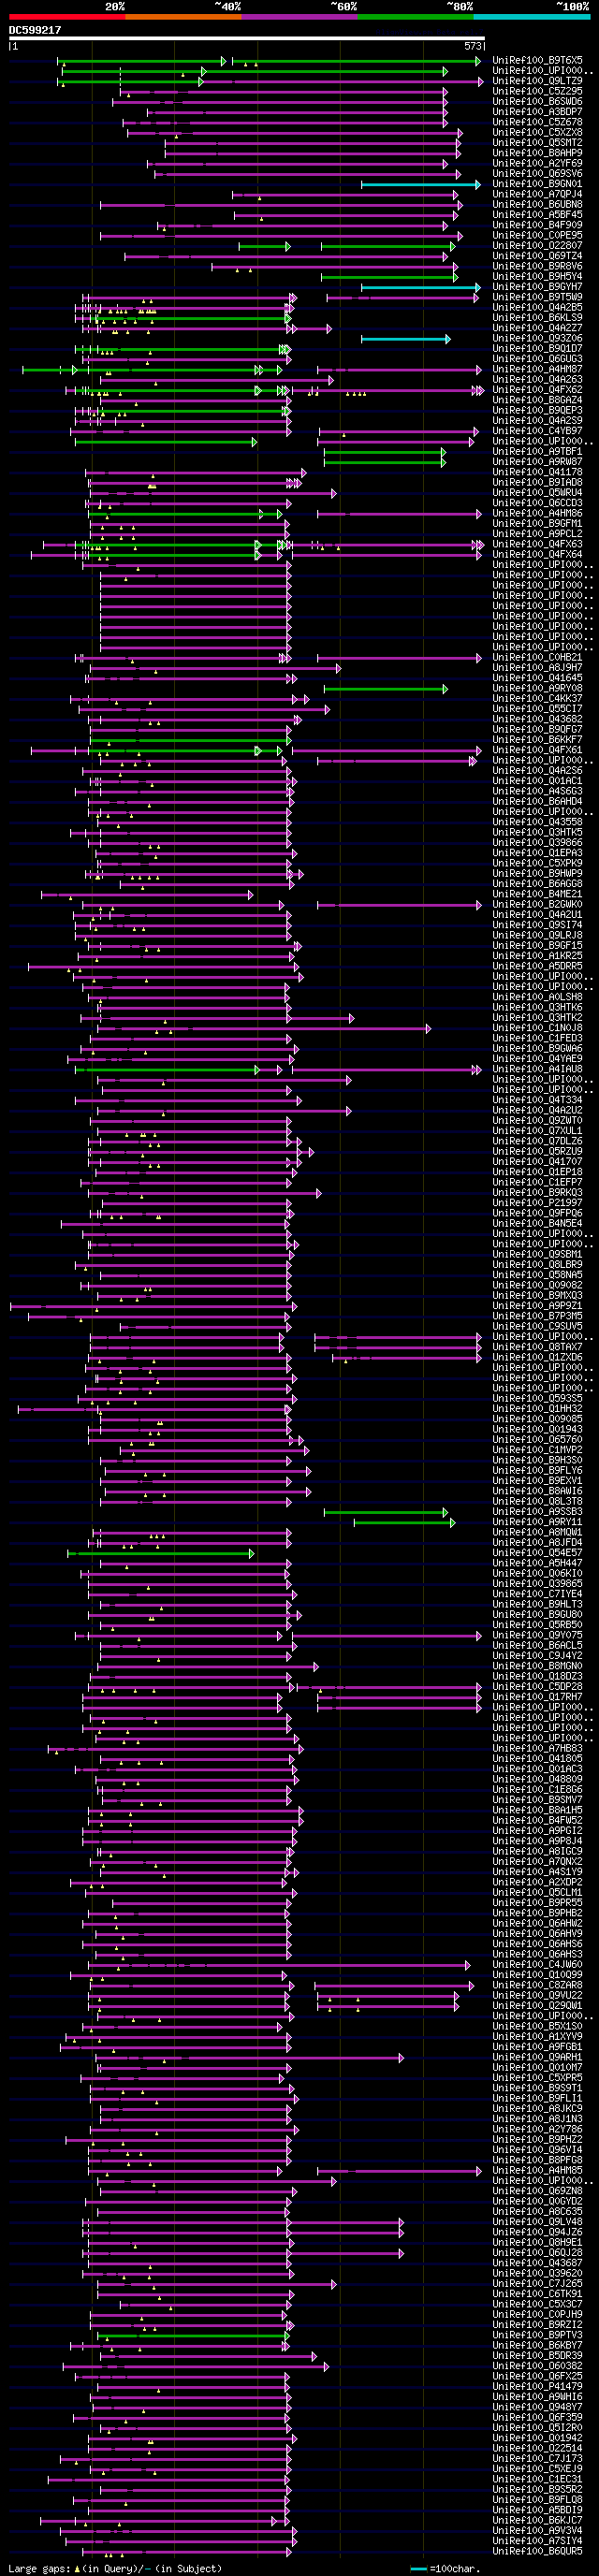The height and width of the screenshot is (2576, 599).
Task: Select hit label UniRef100_Q4A2Z7
Action: [537, 328]
